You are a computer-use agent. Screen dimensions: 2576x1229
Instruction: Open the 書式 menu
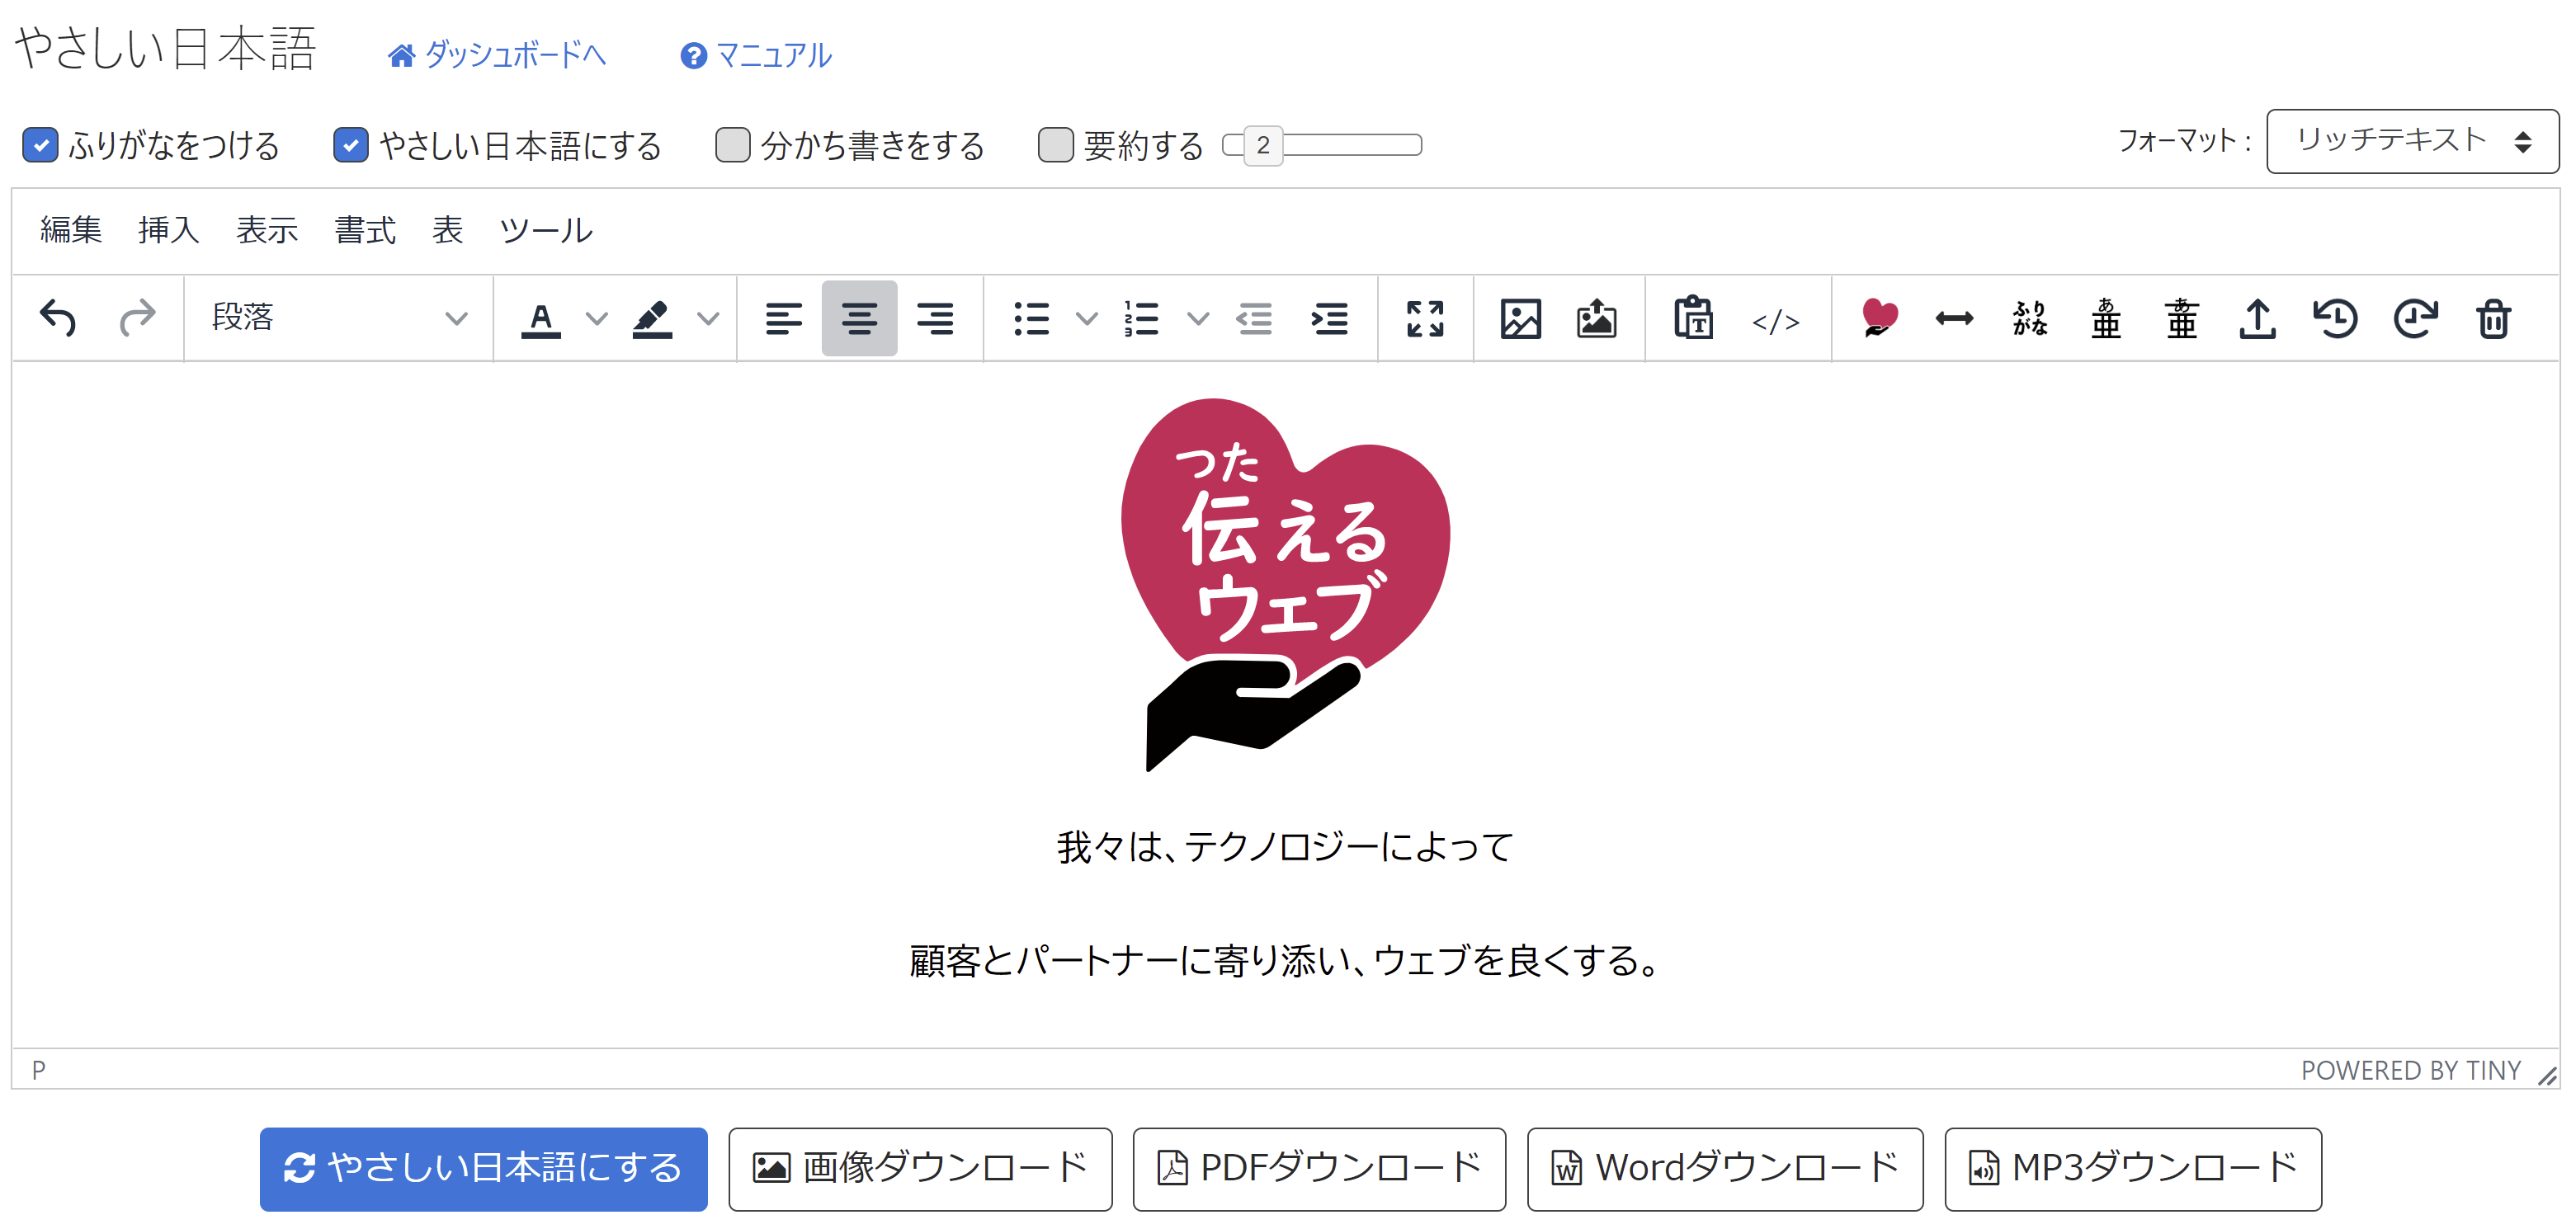point(365,230)
